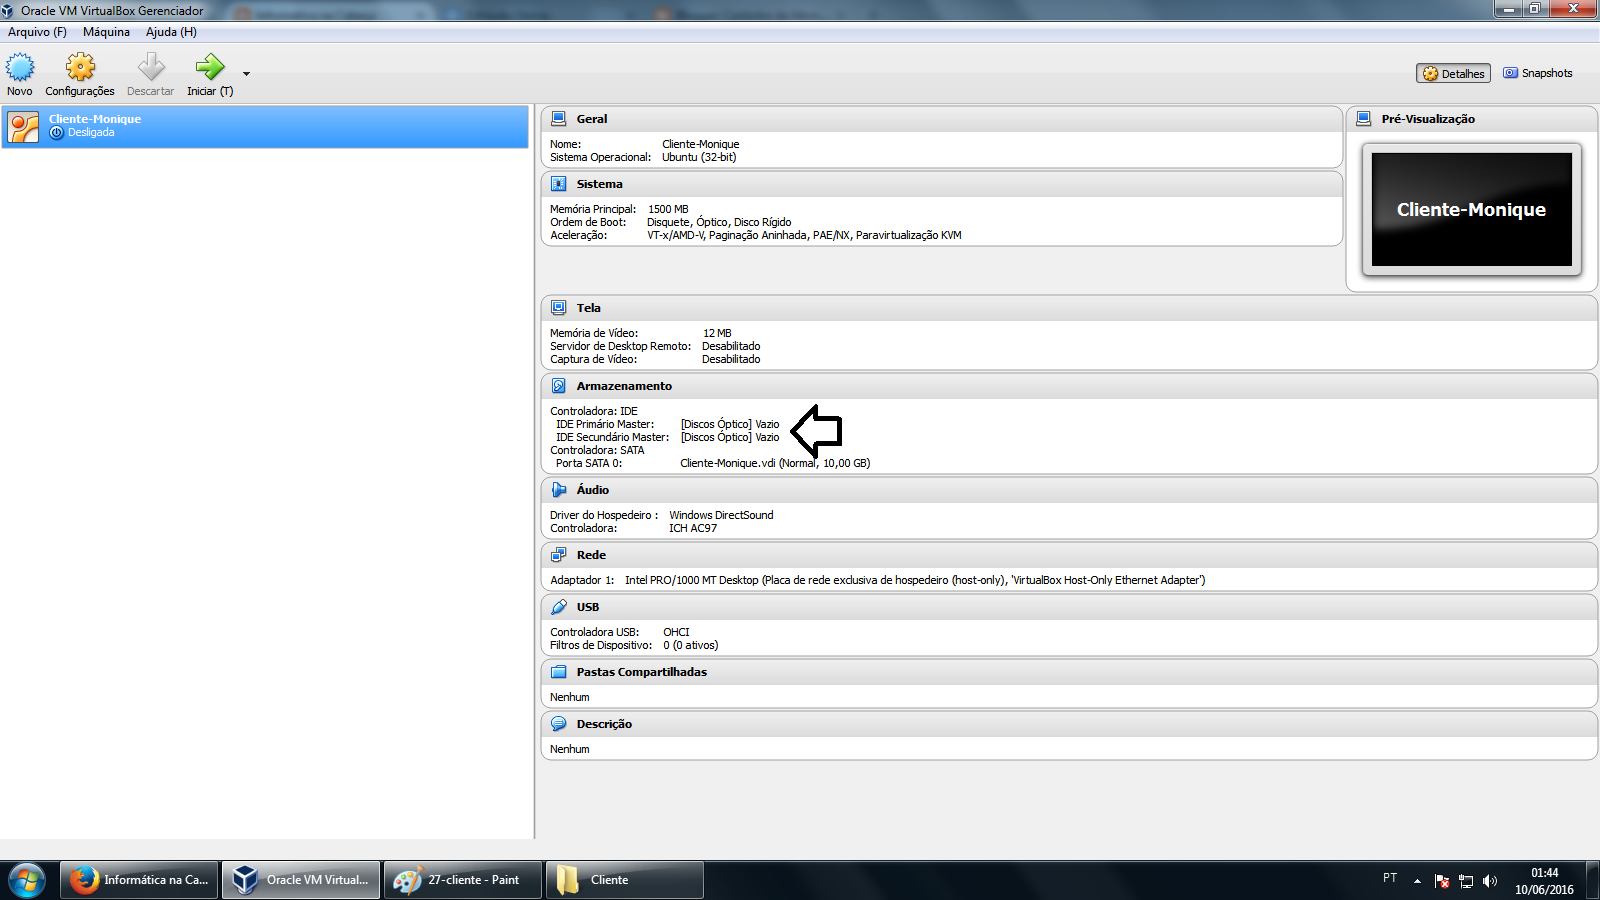
Task: Click the Tela section icon
Action: click(x=559, y=308)
